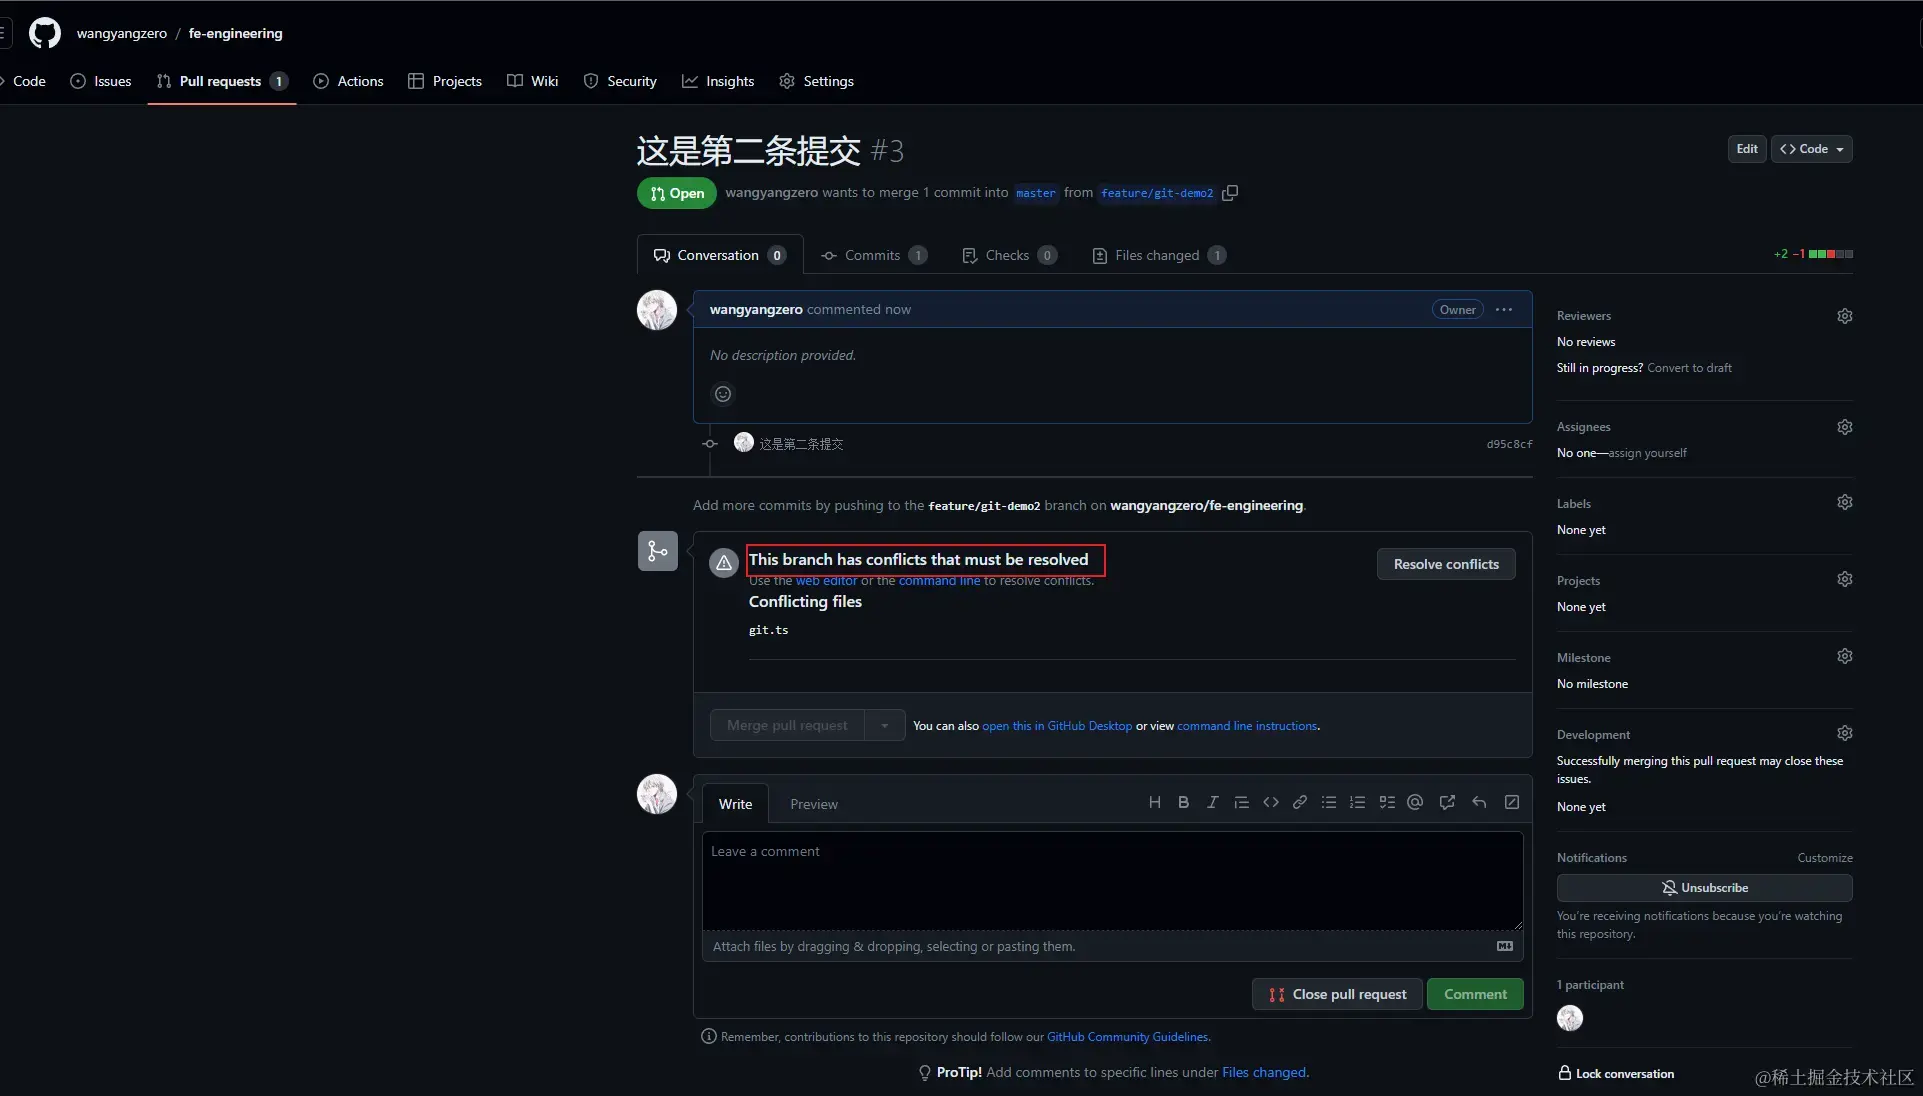The height and width of the screenshot is (1096, 1923).
Task: Click the Bold formatting icon
Action: [1183, 802]
